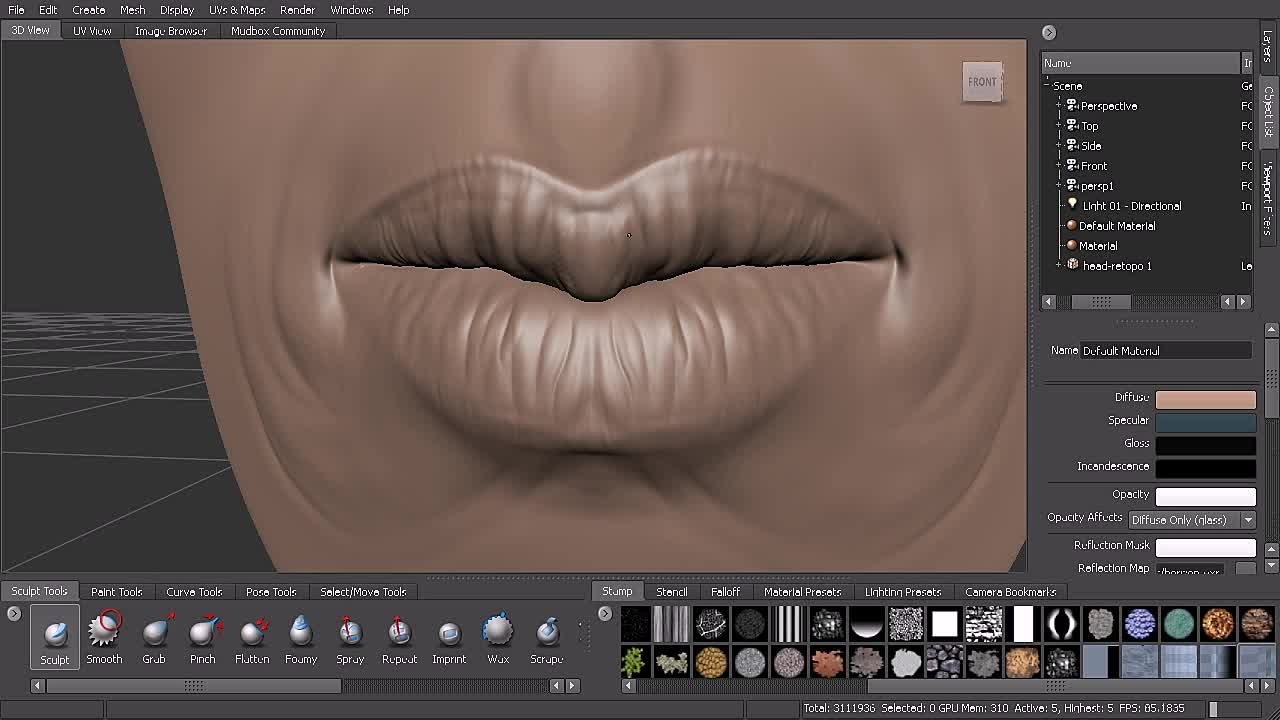Screen dimensions: 1280x720
Task: Switch to the Paint Tools tab
Action: 116,591
